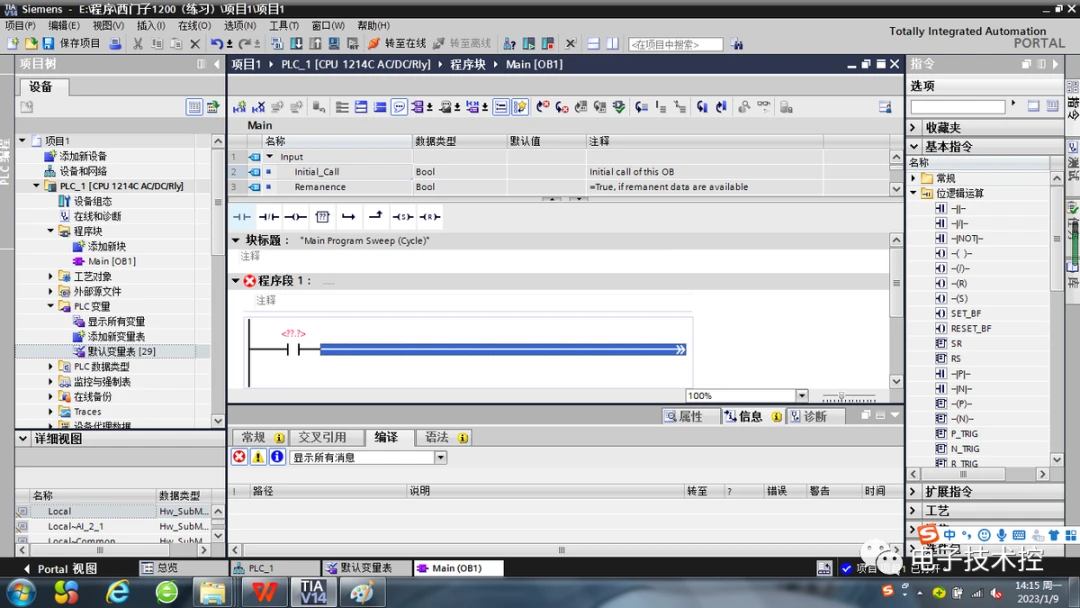Screen dimensions: 1080x608
Task: Open the 显示所有消息 filter dropdown
Action: coord(440,457)
